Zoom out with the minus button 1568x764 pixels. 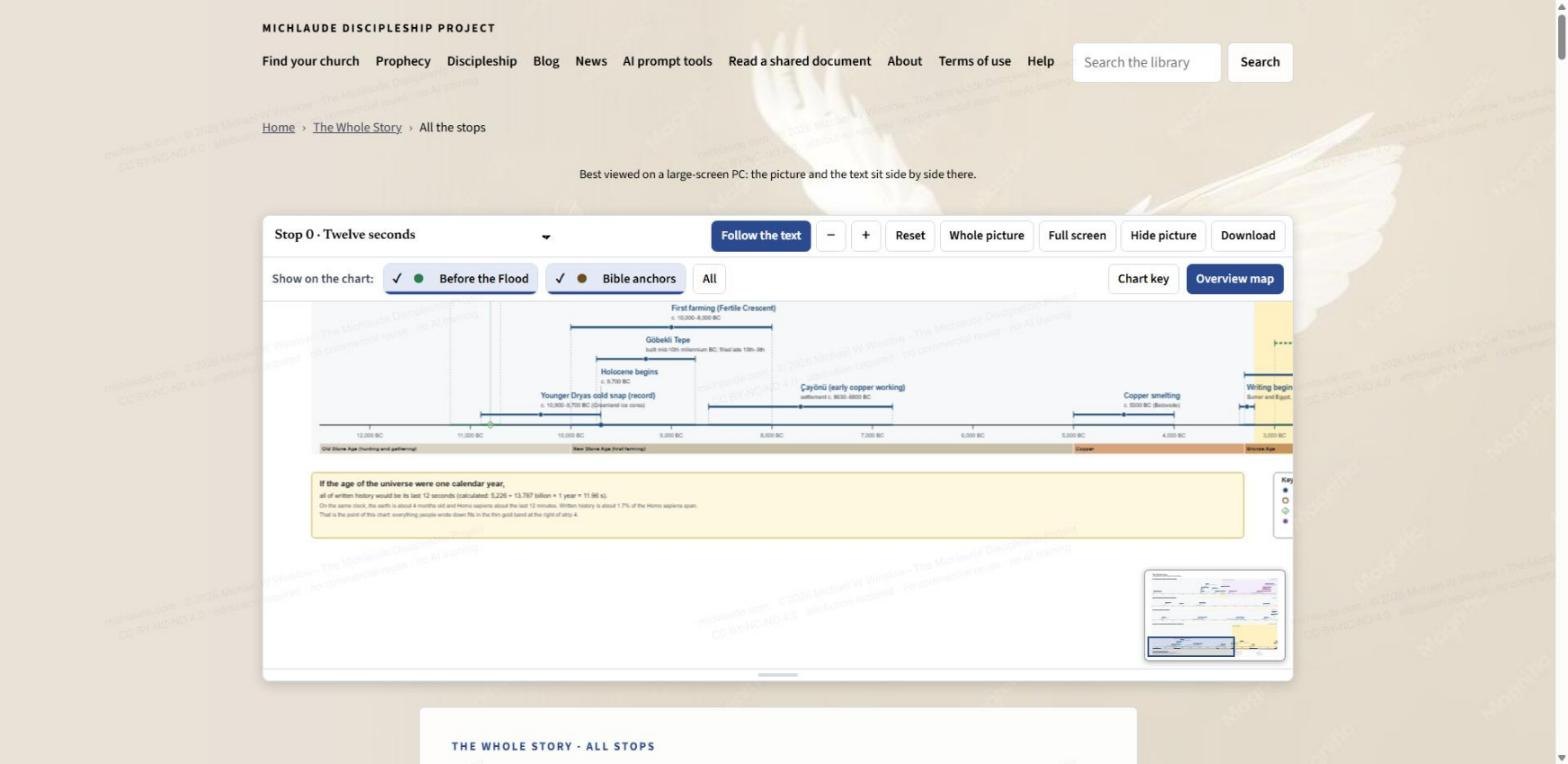(x=830, y=236)
